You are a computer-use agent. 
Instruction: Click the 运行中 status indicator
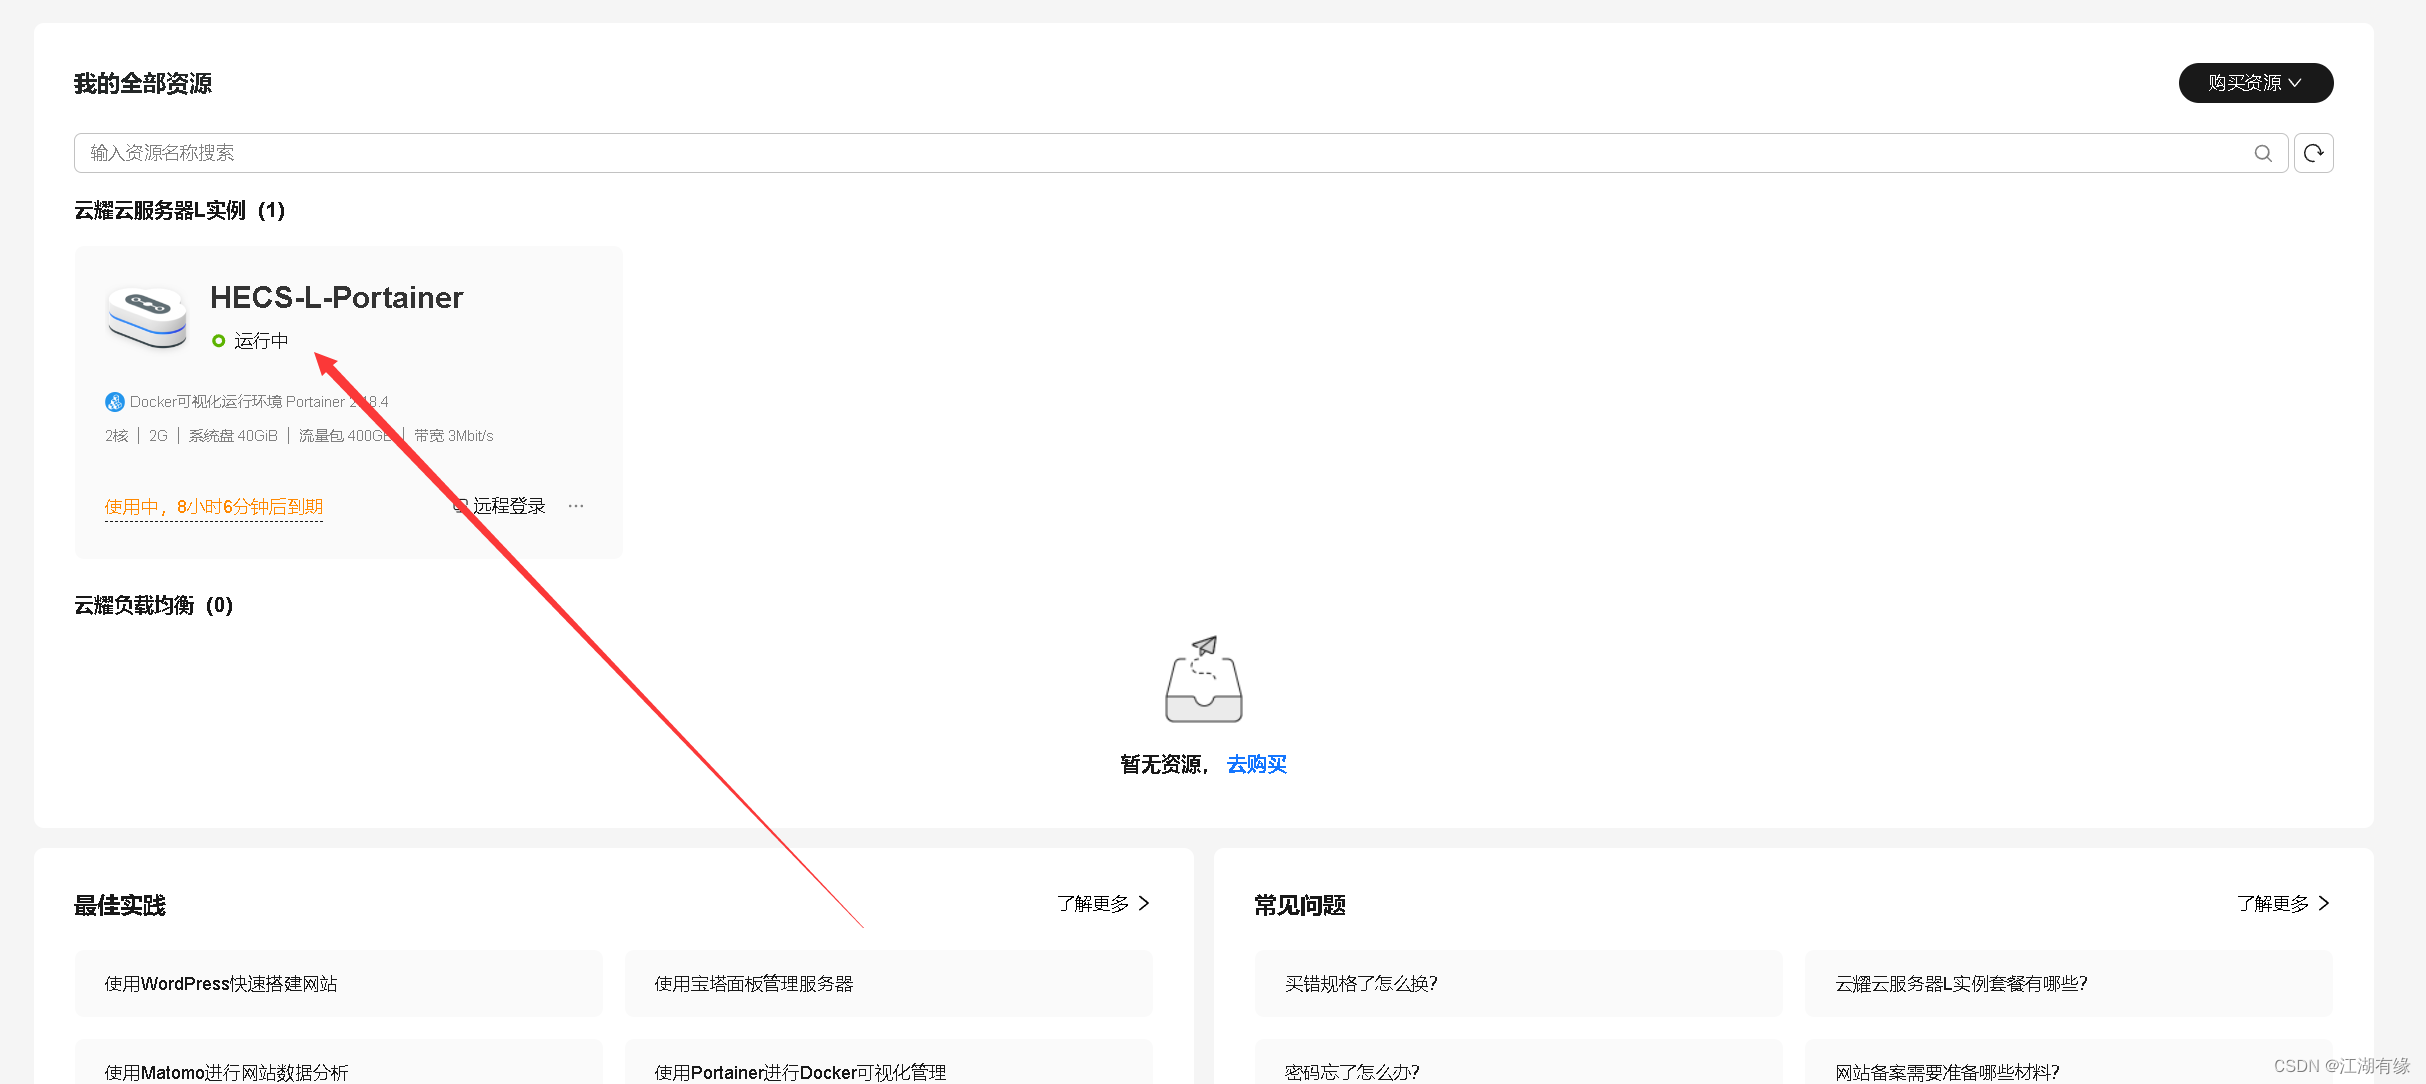(x=250, y=341)
